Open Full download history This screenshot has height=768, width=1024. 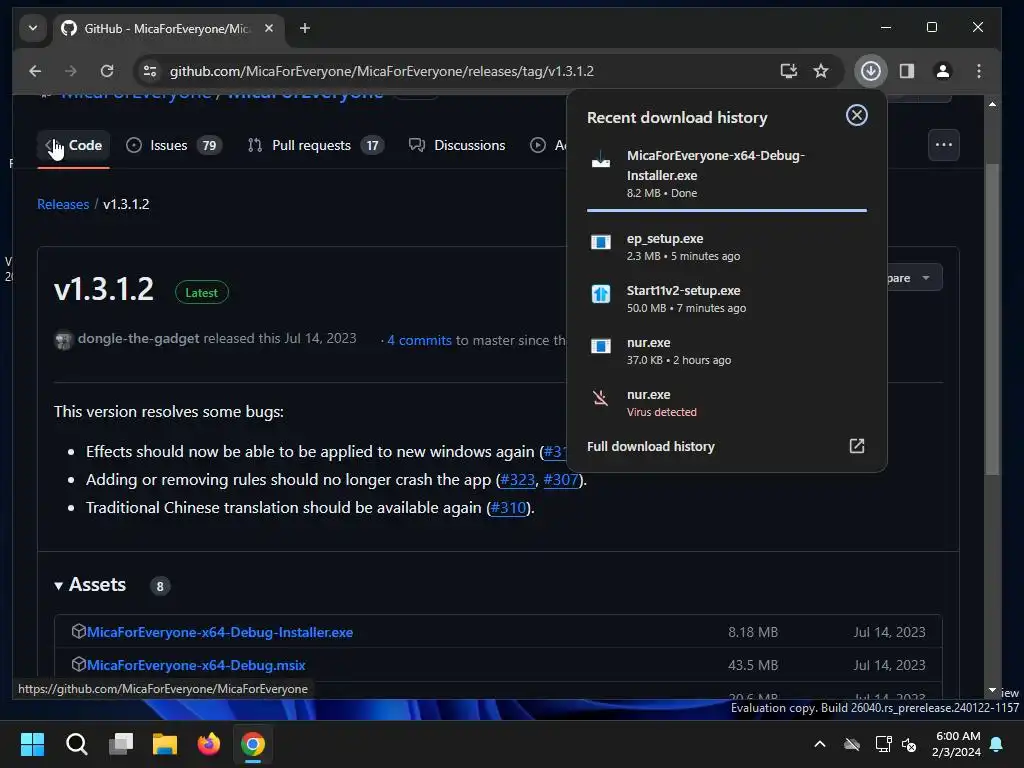click(650, 447)
